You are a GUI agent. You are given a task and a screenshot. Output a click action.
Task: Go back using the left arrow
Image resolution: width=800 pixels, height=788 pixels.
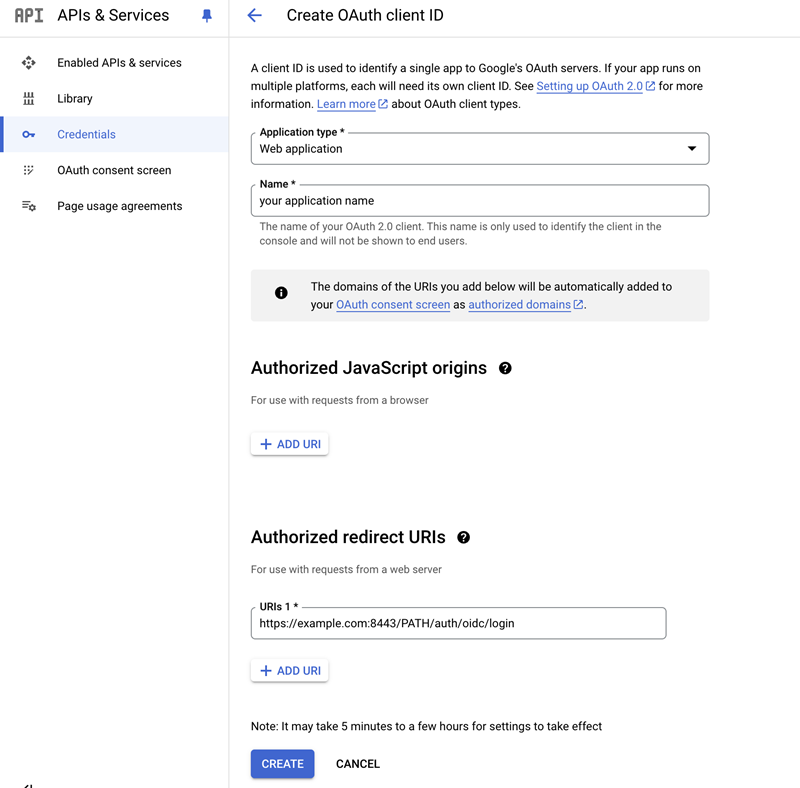pyautogui.click(x=254, y=16)
